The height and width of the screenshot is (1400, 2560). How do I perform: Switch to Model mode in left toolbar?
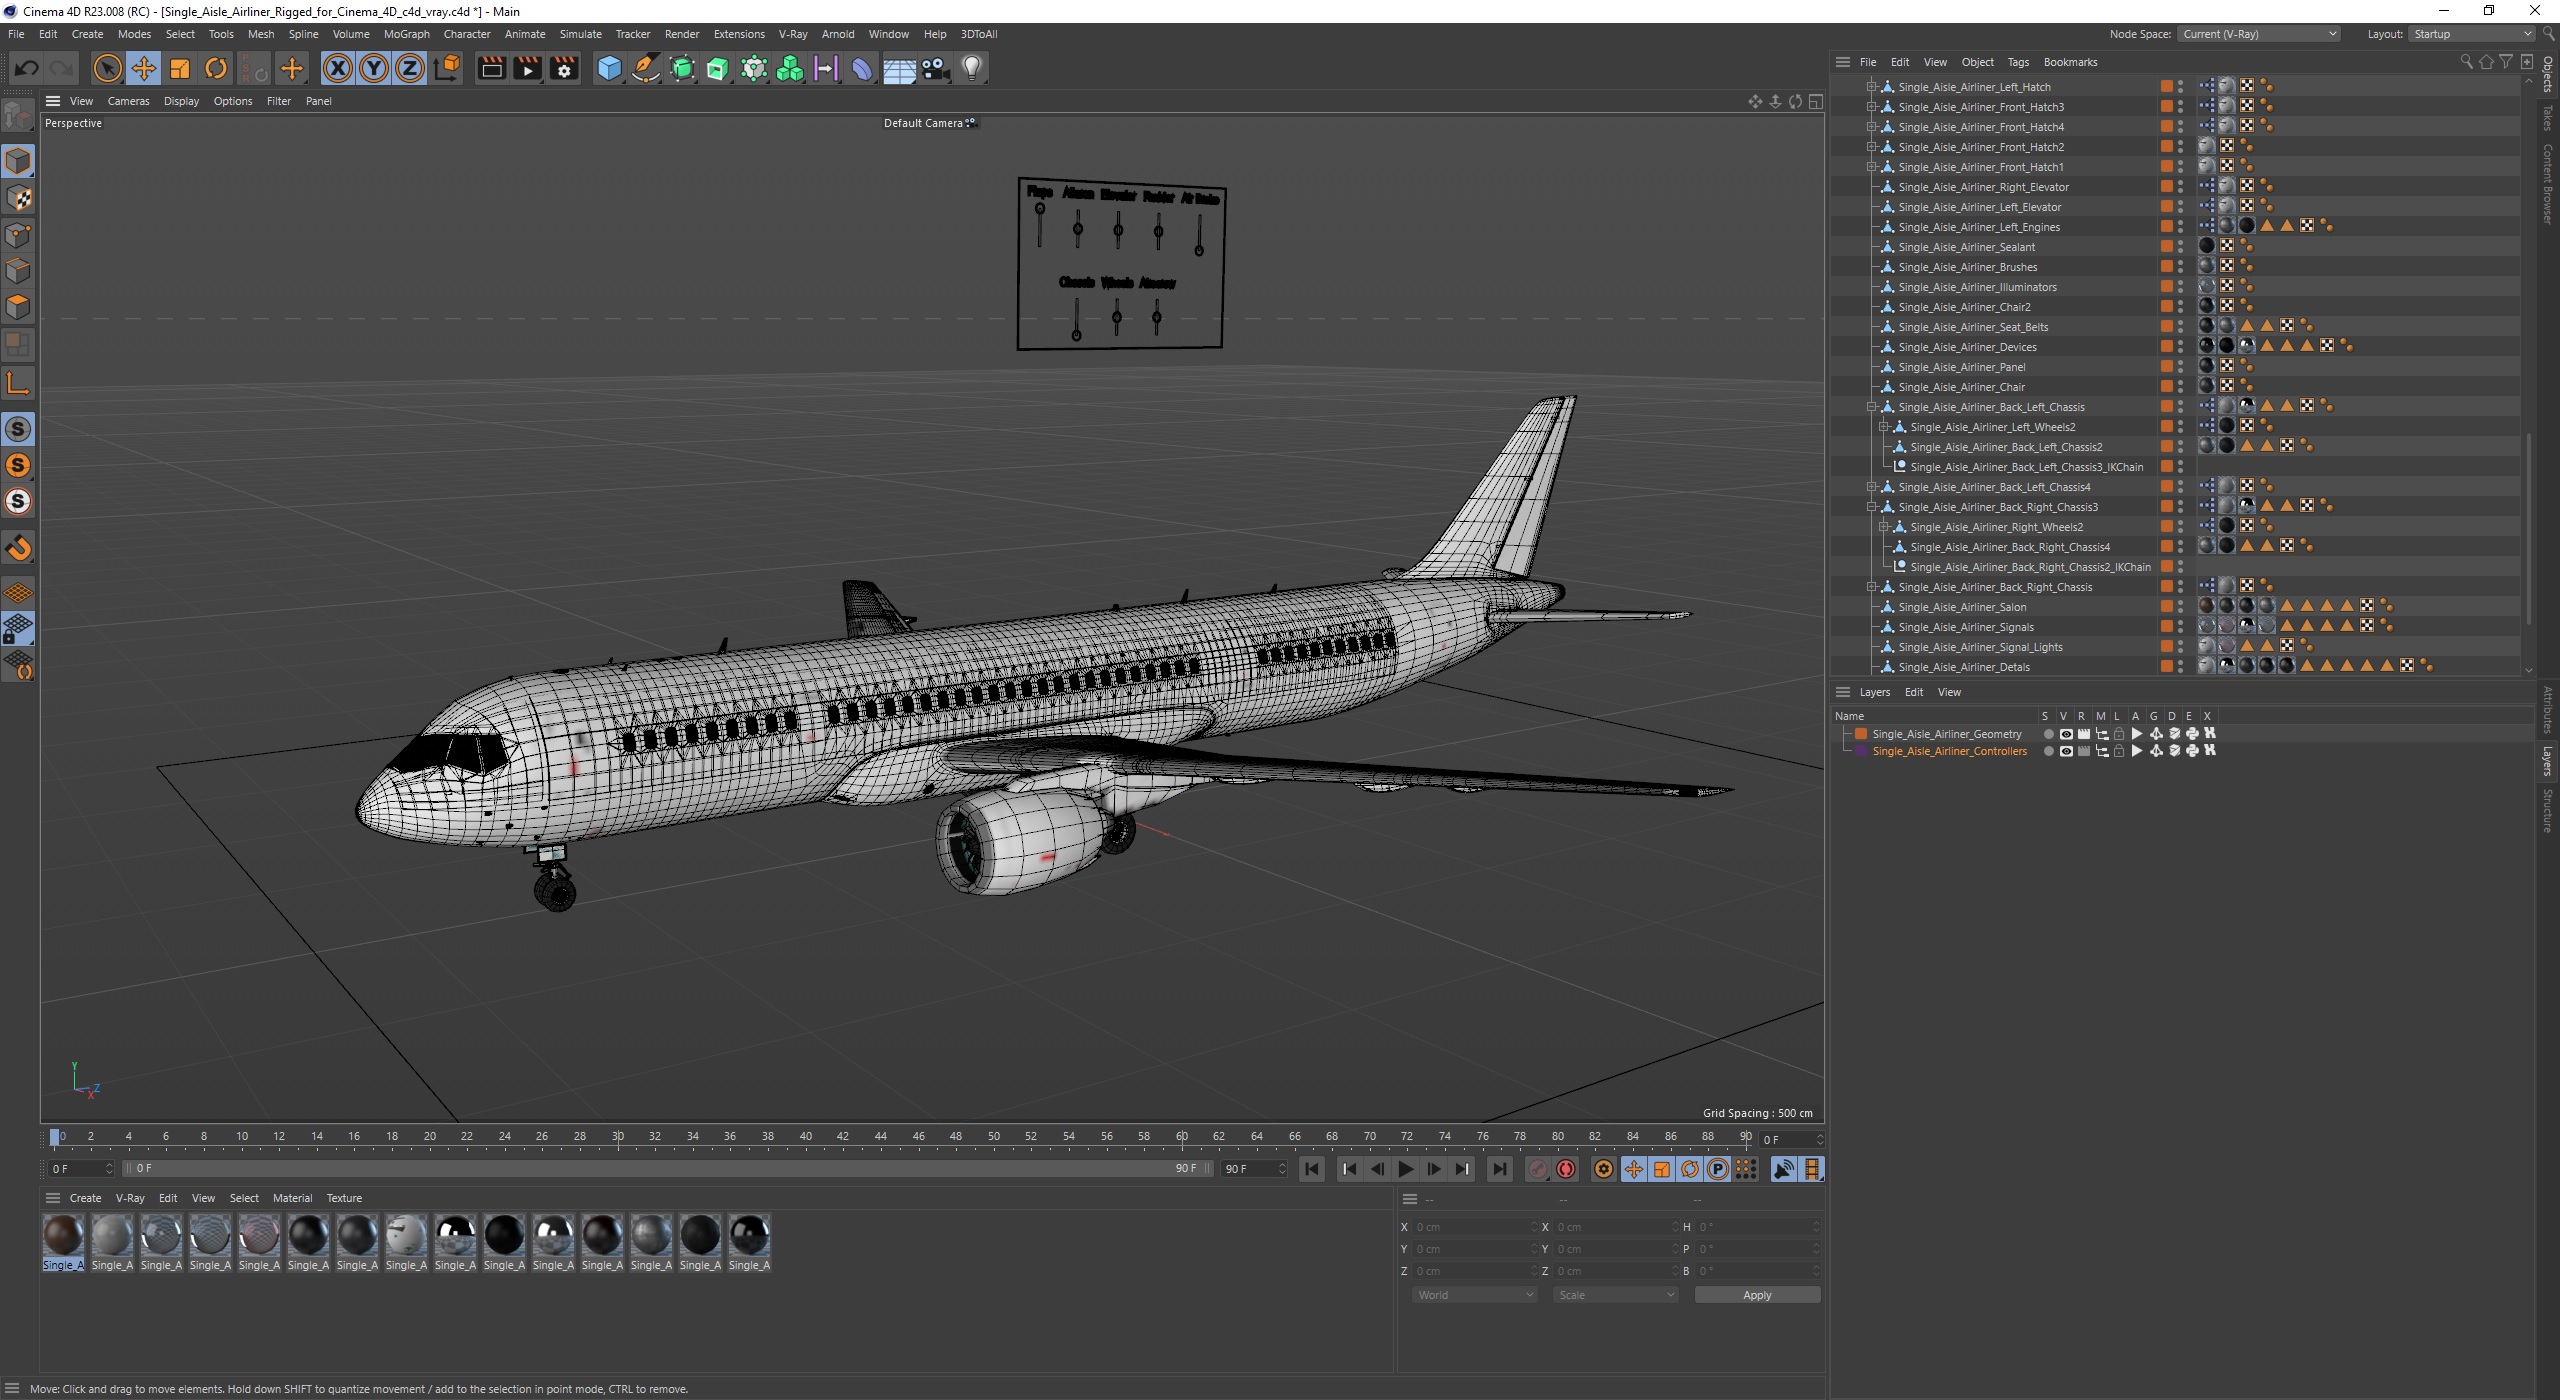pyautogui.click(x=18, y=161)
